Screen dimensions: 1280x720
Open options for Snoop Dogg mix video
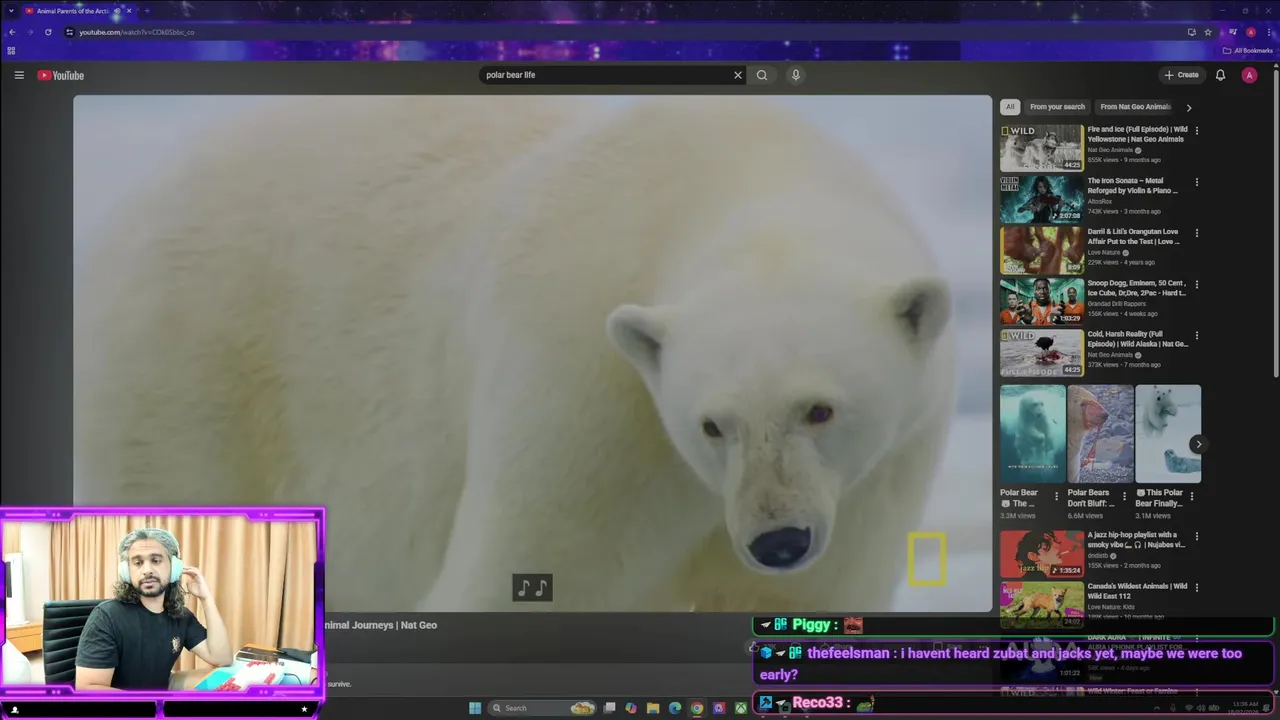coord(1197,284)
